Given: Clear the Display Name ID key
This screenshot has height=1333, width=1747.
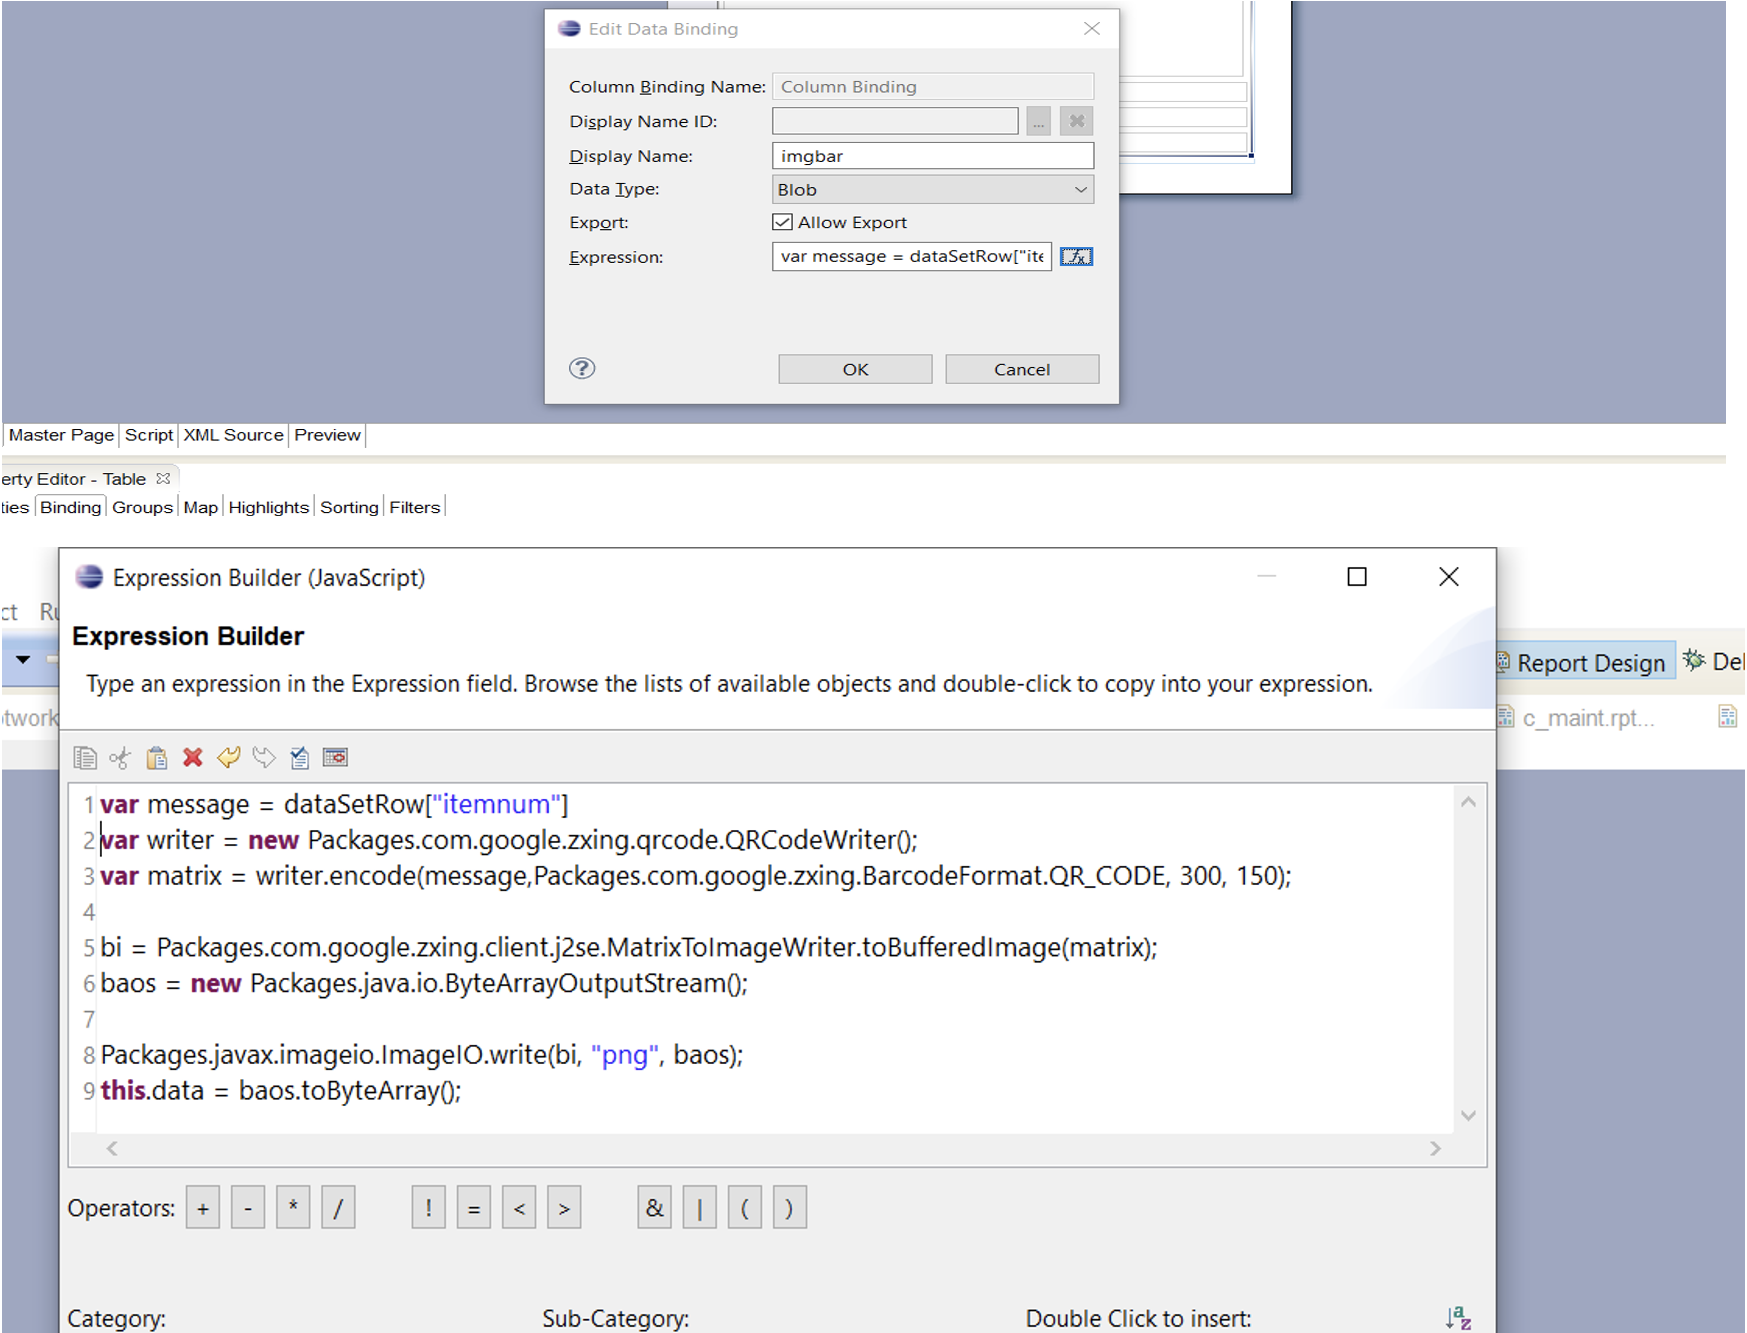Looking at the screenshot, I should [1077, 121].
